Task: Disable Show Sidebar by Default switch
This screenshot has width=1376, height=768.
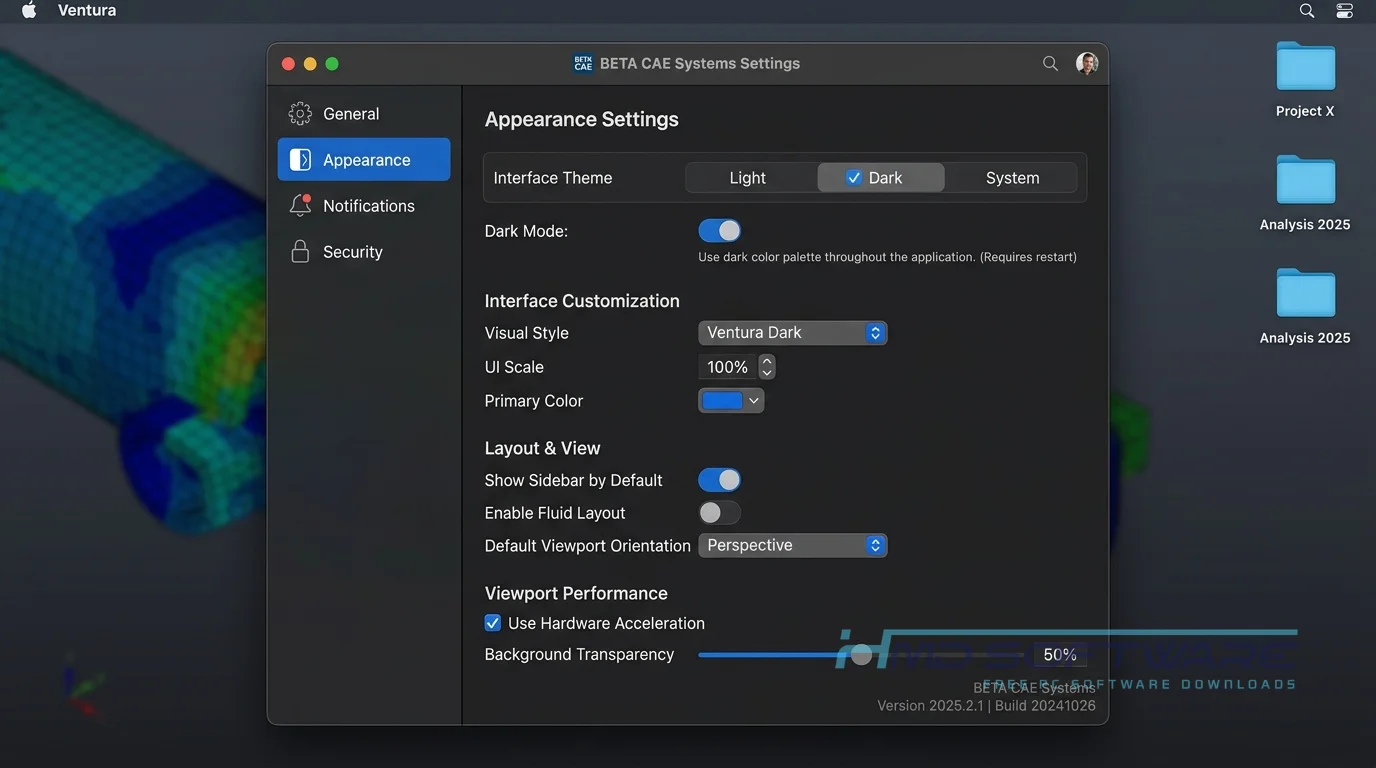Action: pyautogui.click(x=720, y=480)
